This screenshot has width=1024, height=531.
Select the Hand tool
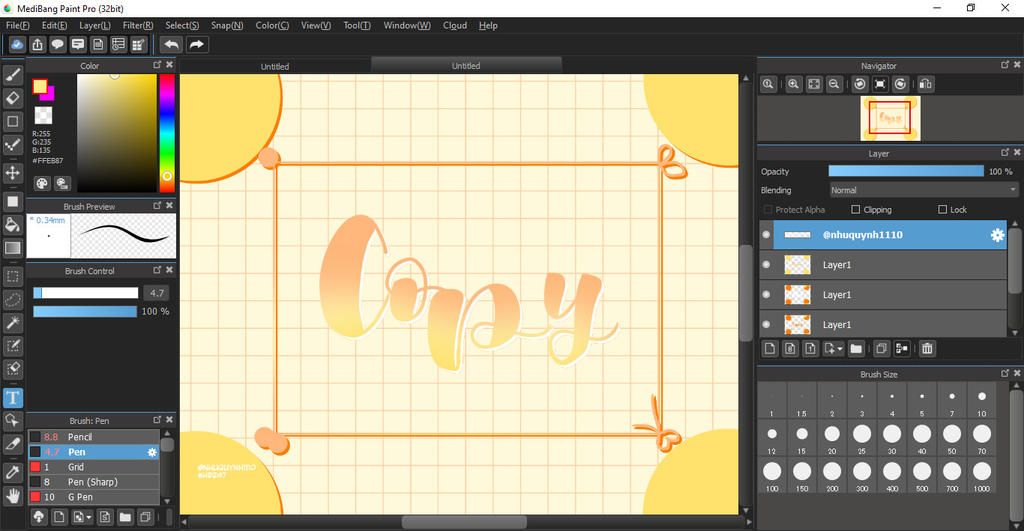click(x=12, y=496)
